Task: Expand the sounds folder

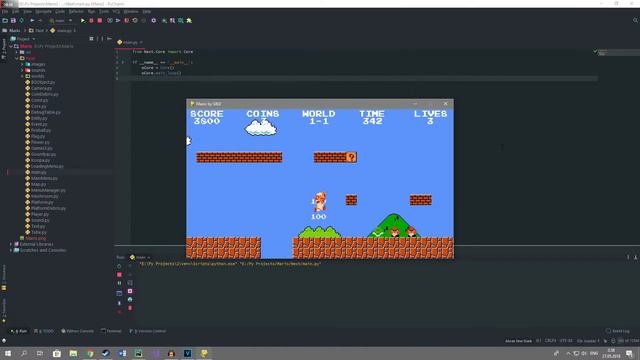Action: click(x=22, y=70)
